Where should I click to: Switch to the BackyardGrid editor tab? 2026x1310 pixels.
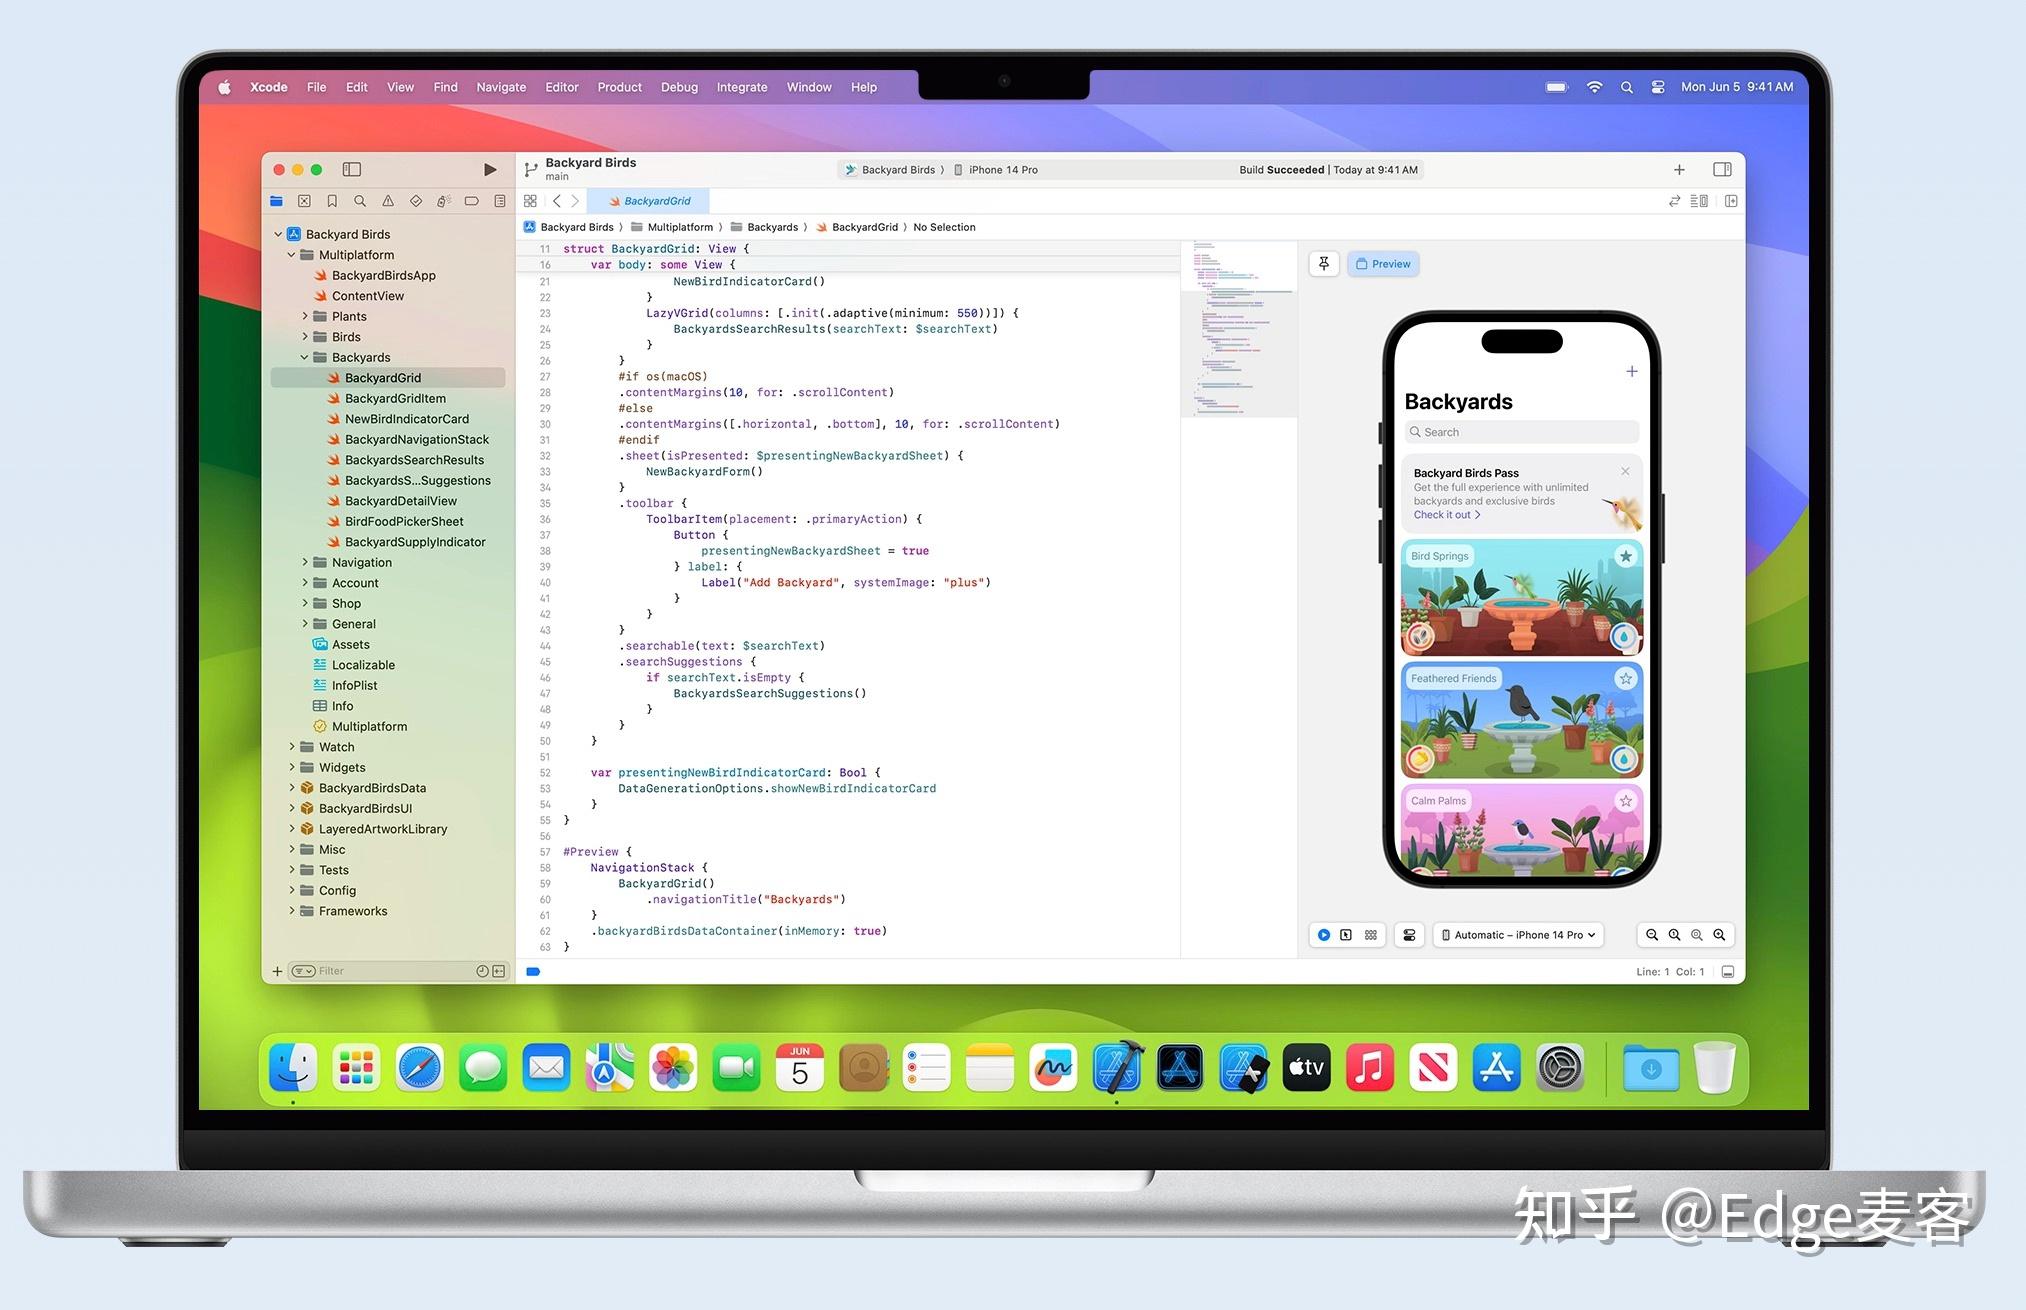click(650, 200)
